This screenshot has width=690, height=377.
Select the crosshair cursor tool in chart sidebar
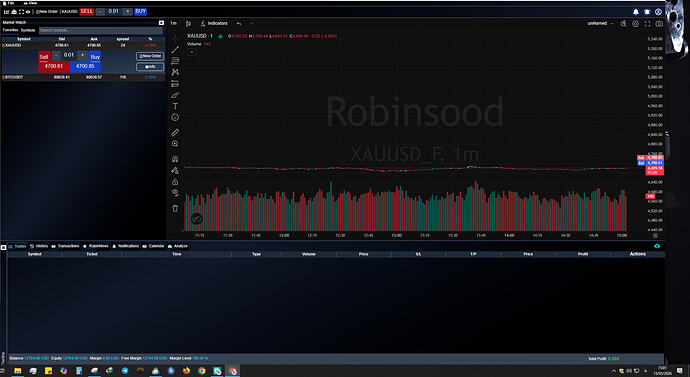click(175, 38)
